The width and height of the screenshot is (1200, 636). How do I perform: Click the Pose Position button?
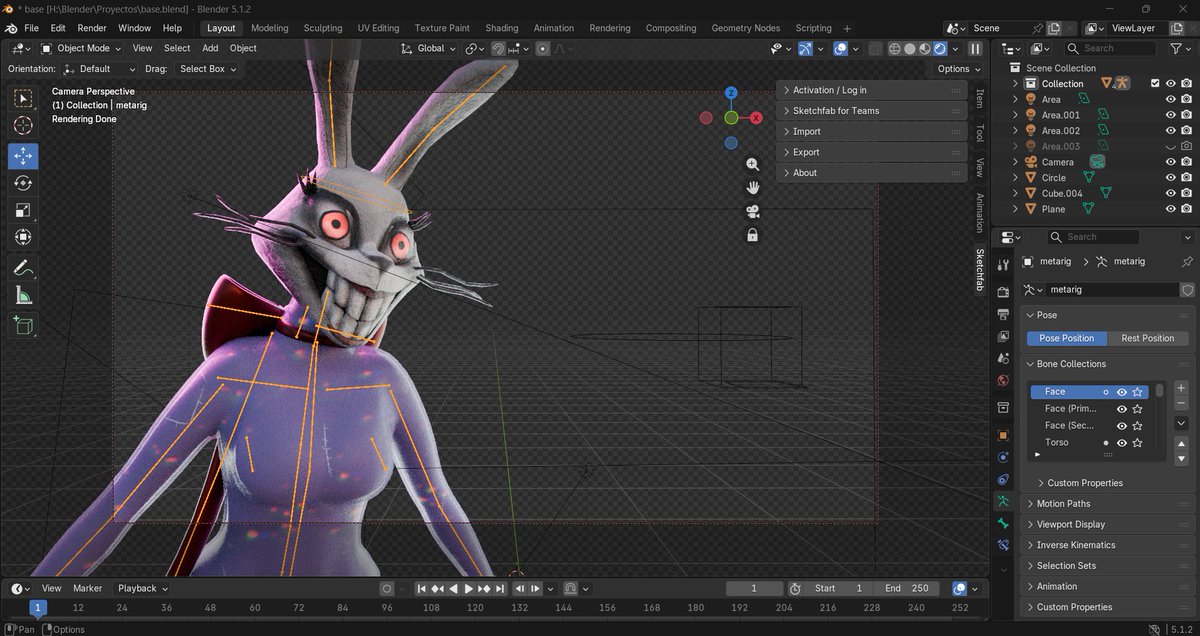[x=1067, y=338]
